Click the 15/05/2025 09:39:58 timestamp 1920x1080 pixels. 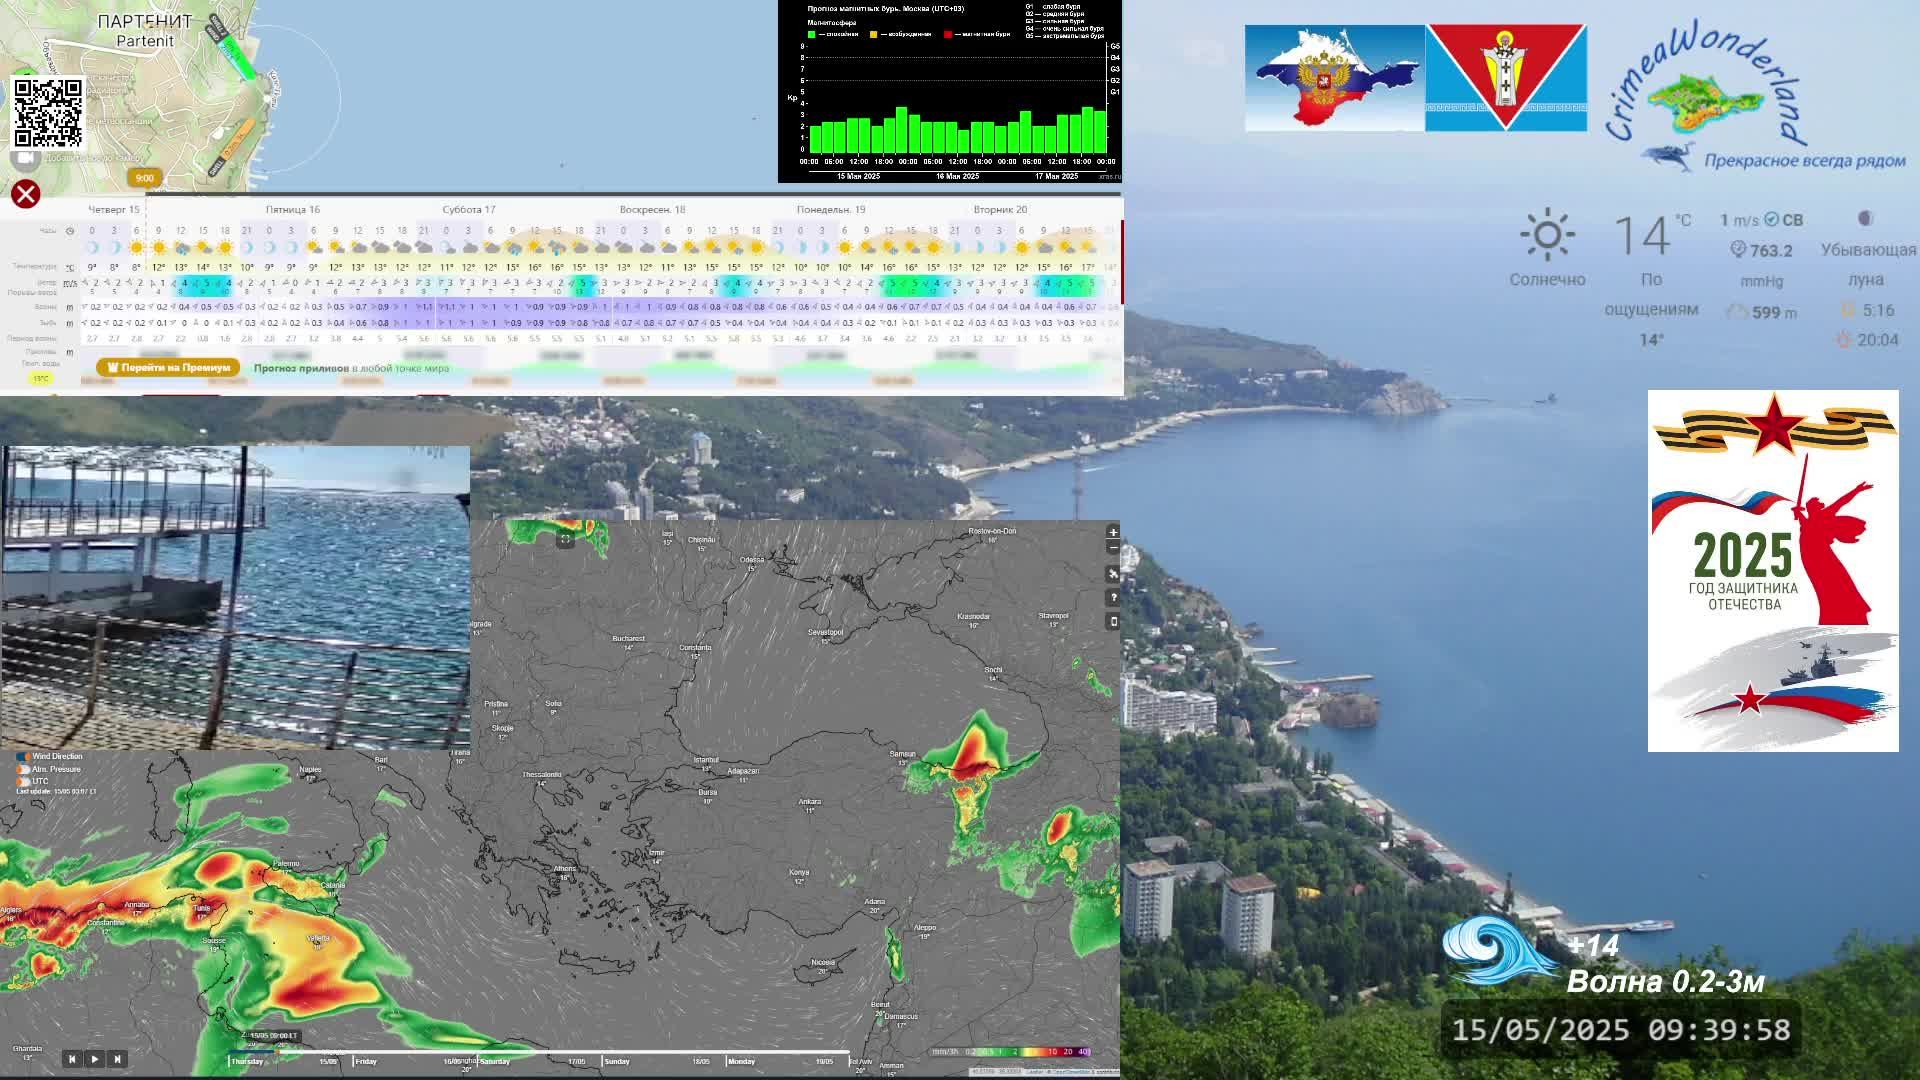[1621, 1030]
